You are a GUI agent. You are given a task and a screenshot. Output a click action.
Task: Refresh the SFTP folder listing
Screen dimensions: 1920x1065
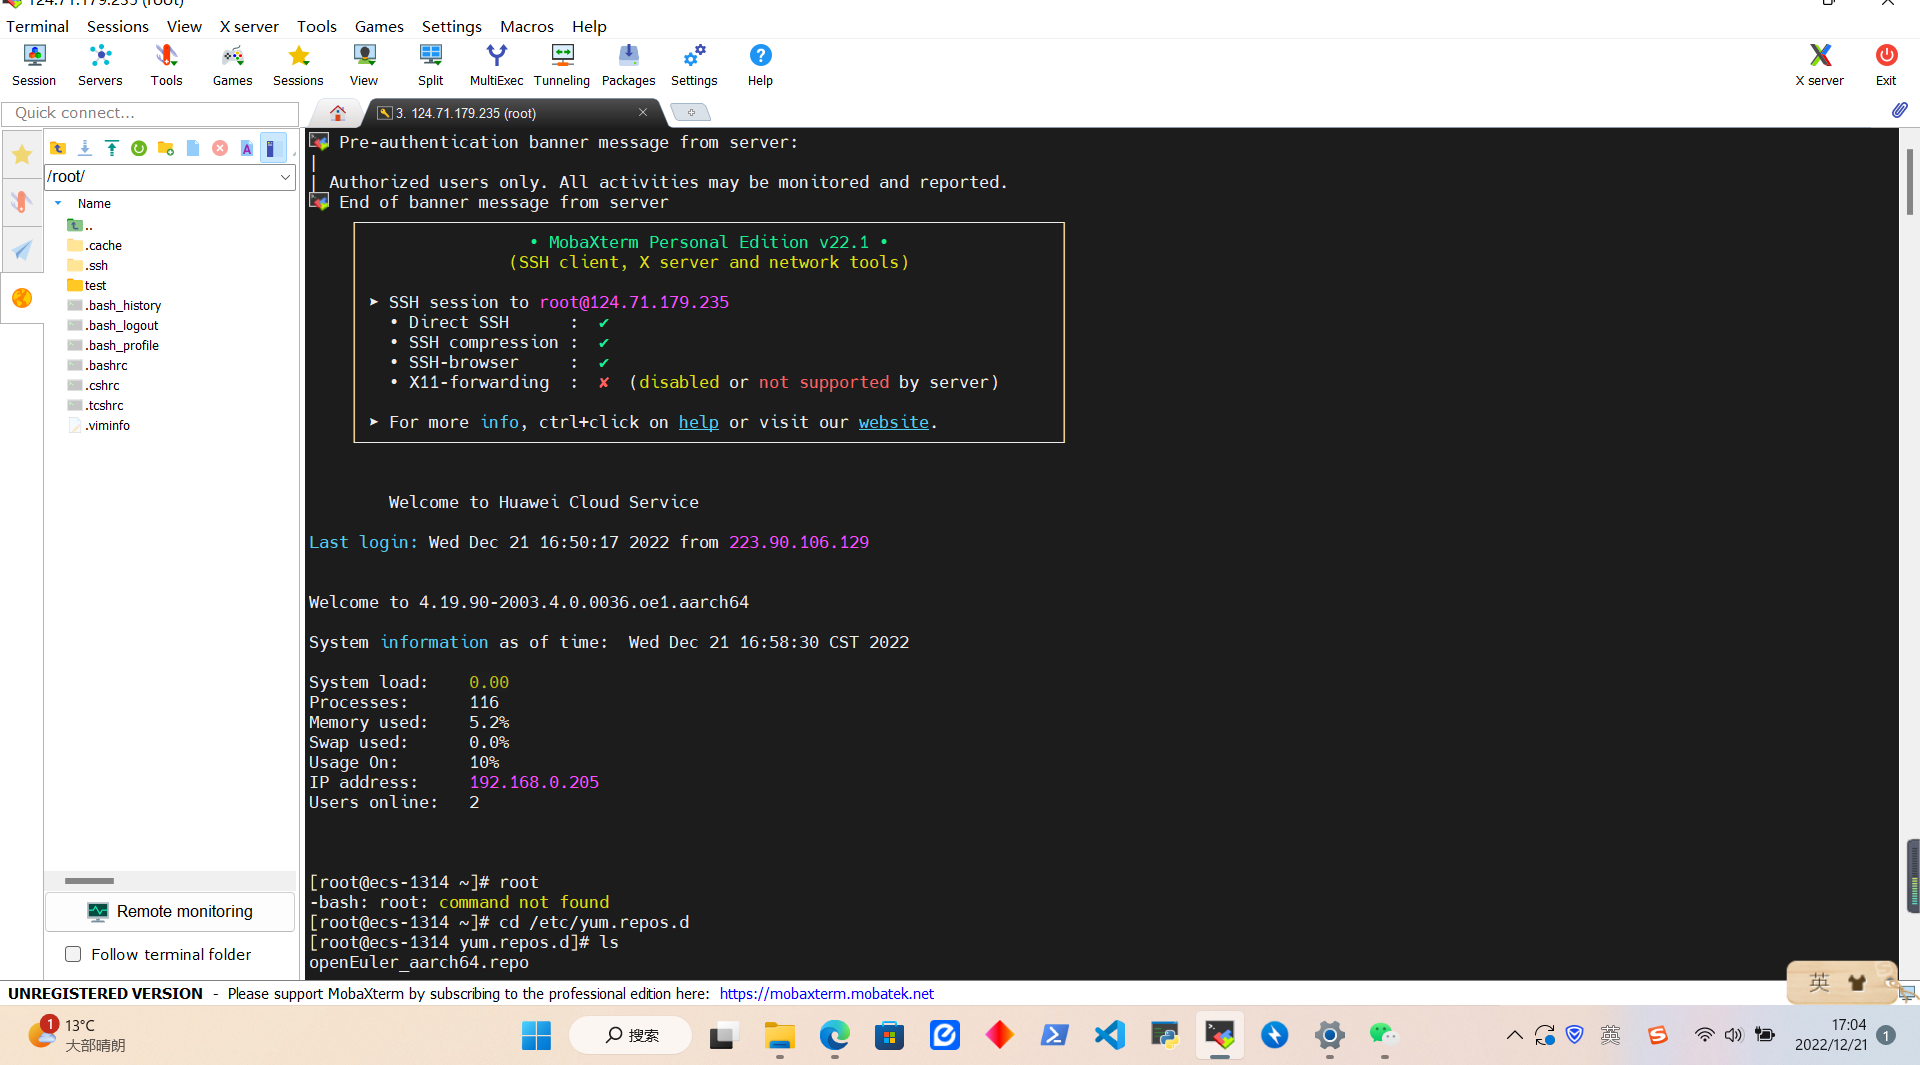pyautogui.click(x=139, y=148)
